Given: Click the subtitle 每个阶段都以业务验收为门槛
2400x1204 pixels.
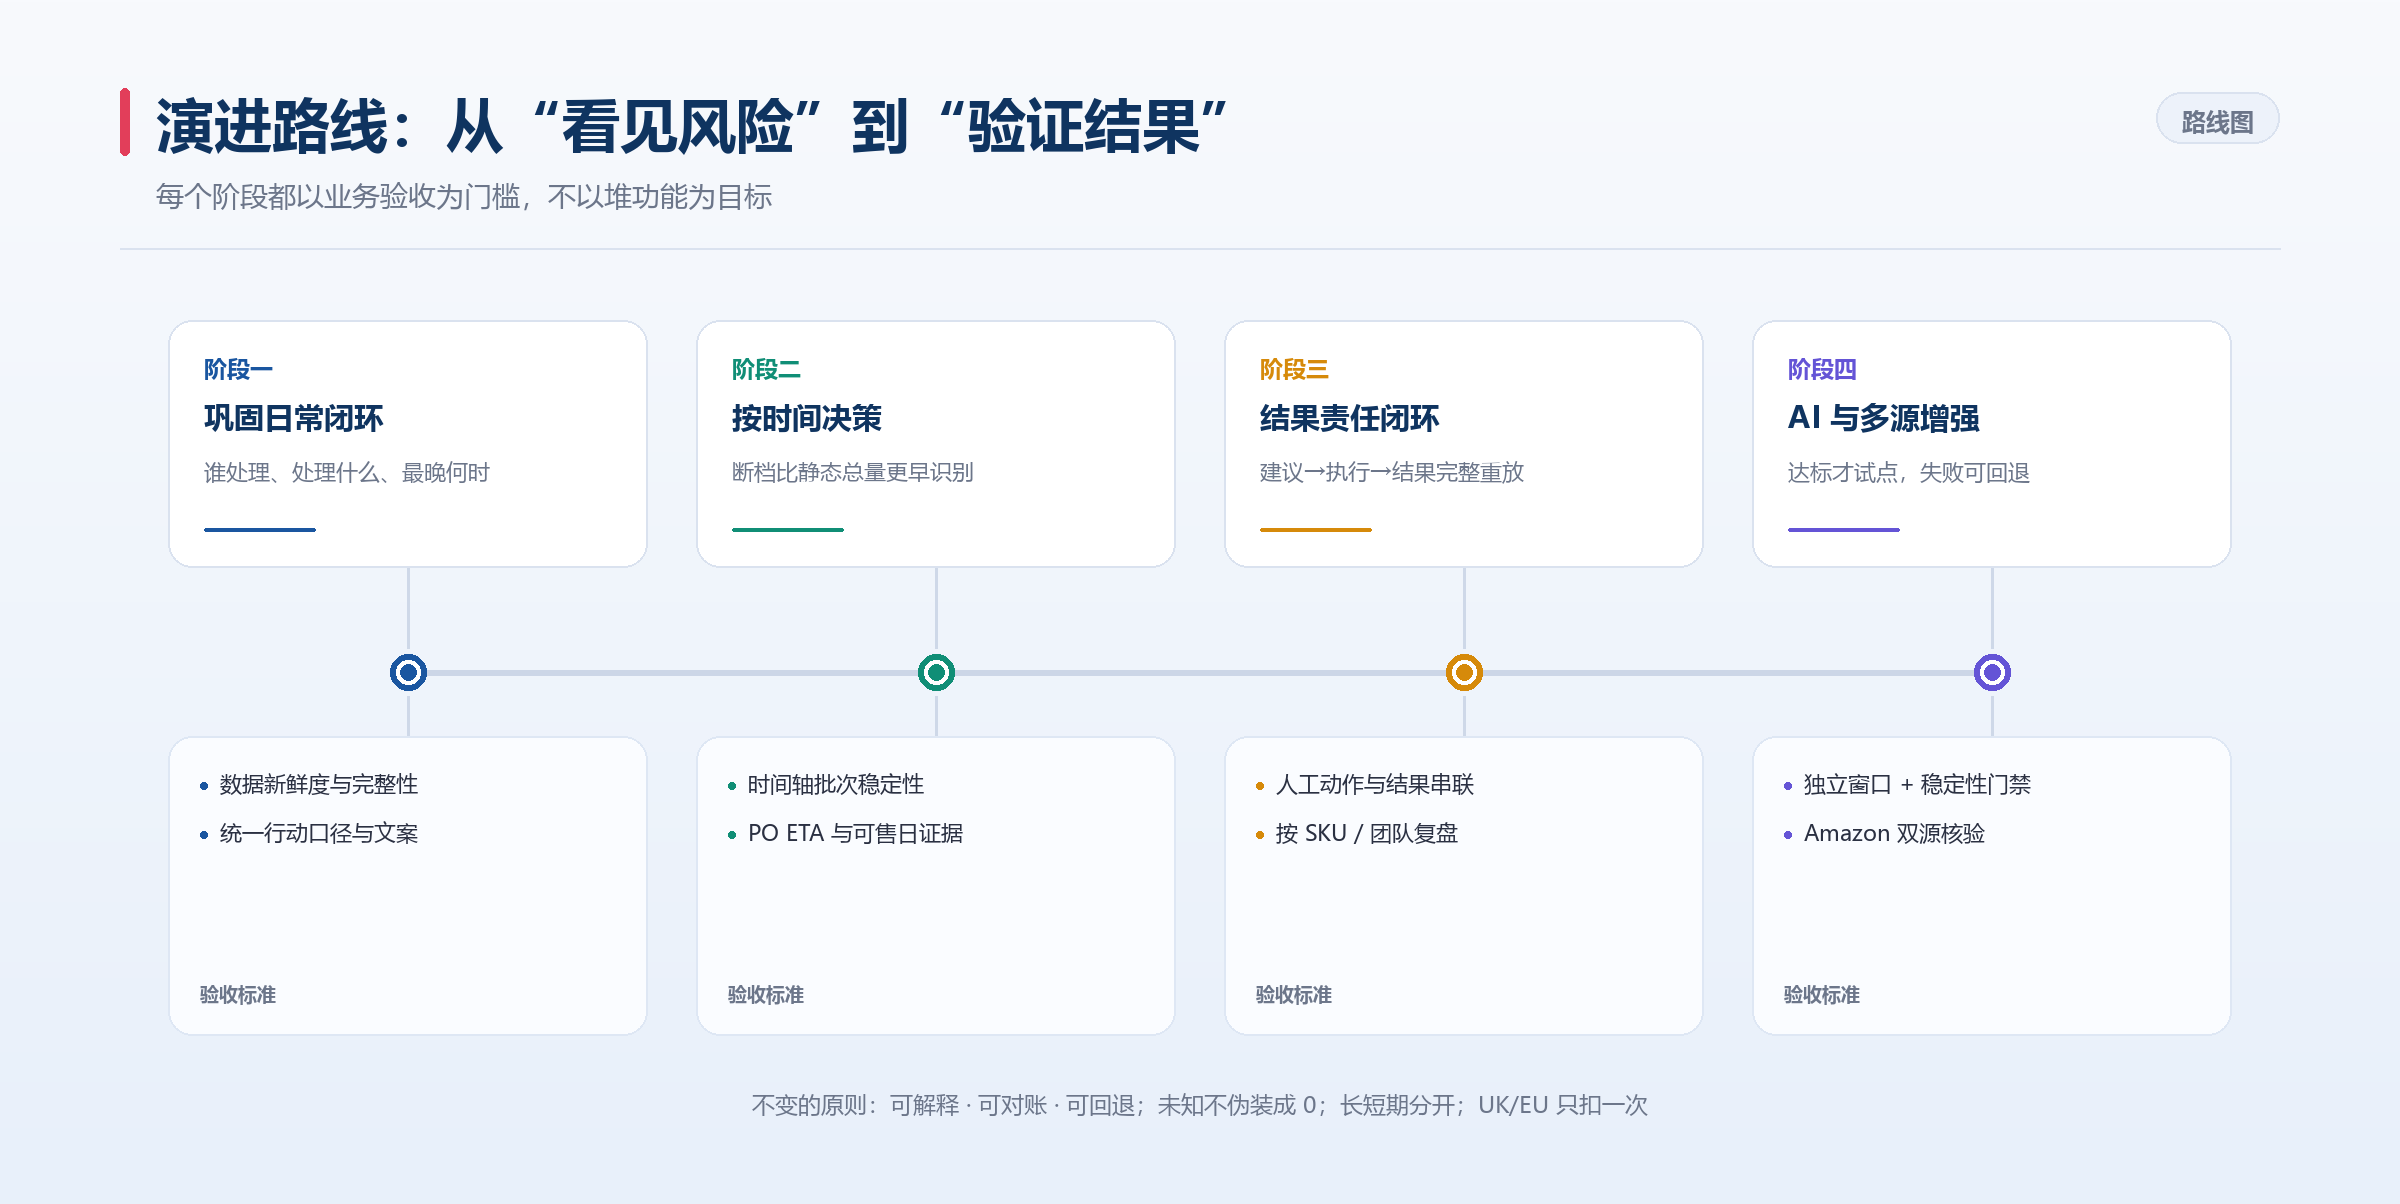Looking at the screenshot, I should coord(464,196).
